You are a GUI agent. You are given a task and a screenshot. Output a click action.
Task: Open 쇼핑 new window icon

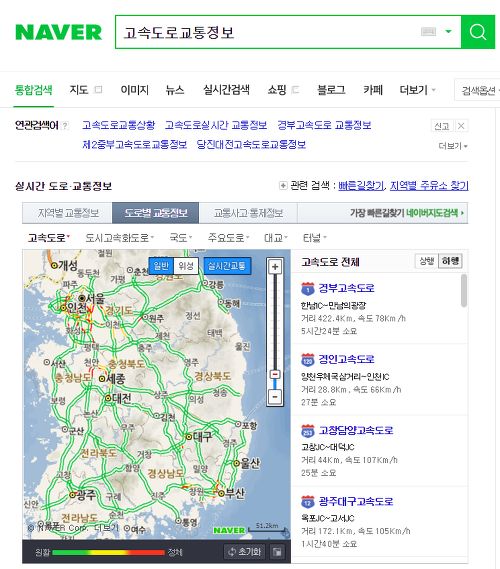pos(295,90)
